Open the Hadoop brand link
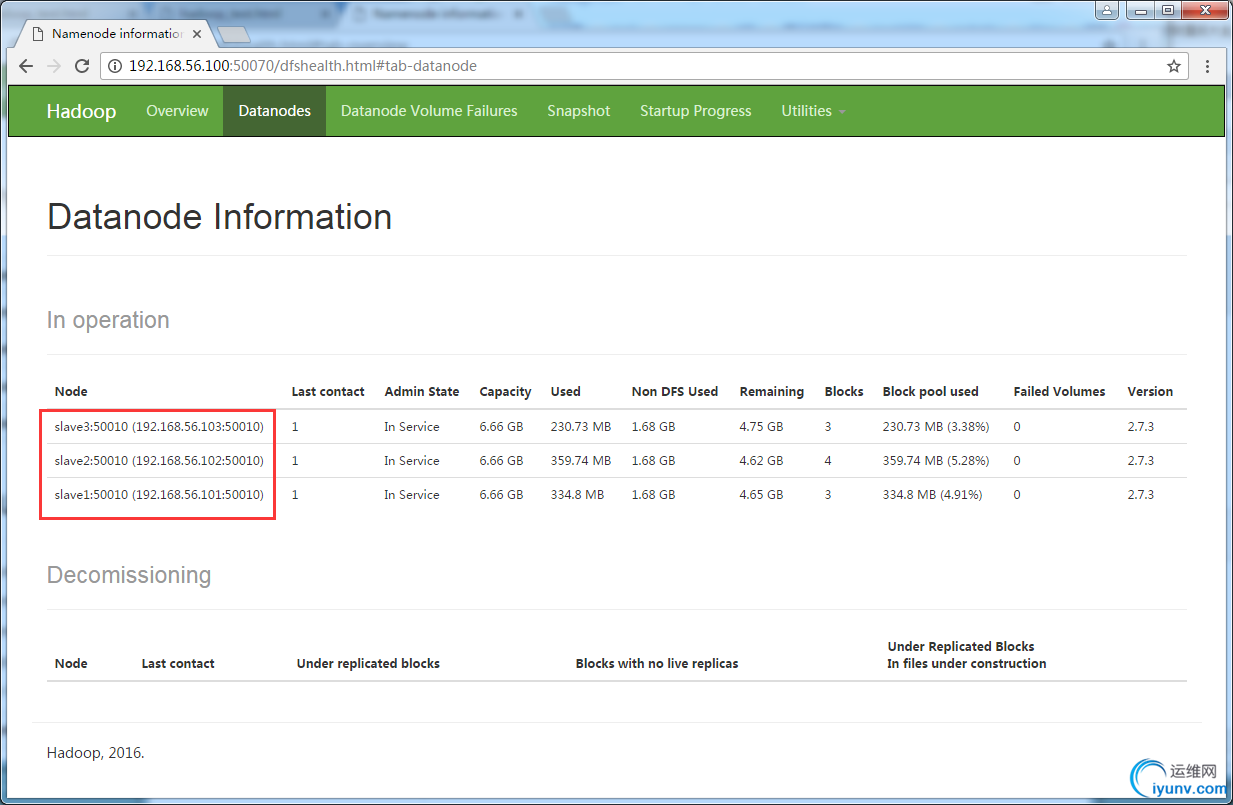The width and height of the screenshot is (1233, 805). tap(81, 111)
